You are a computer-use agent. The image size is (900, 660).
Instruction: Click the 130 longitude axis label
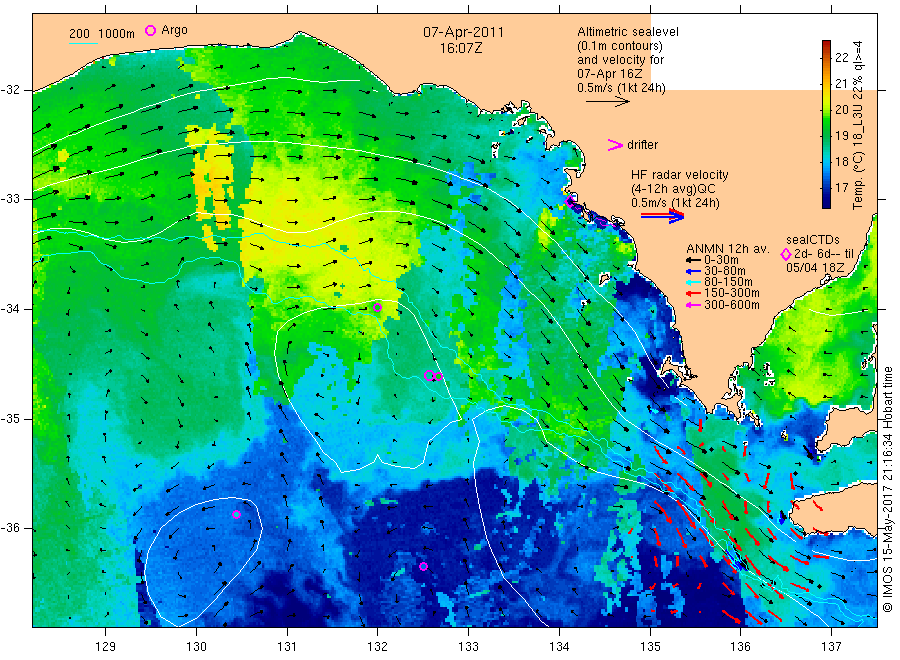point(196,647)
